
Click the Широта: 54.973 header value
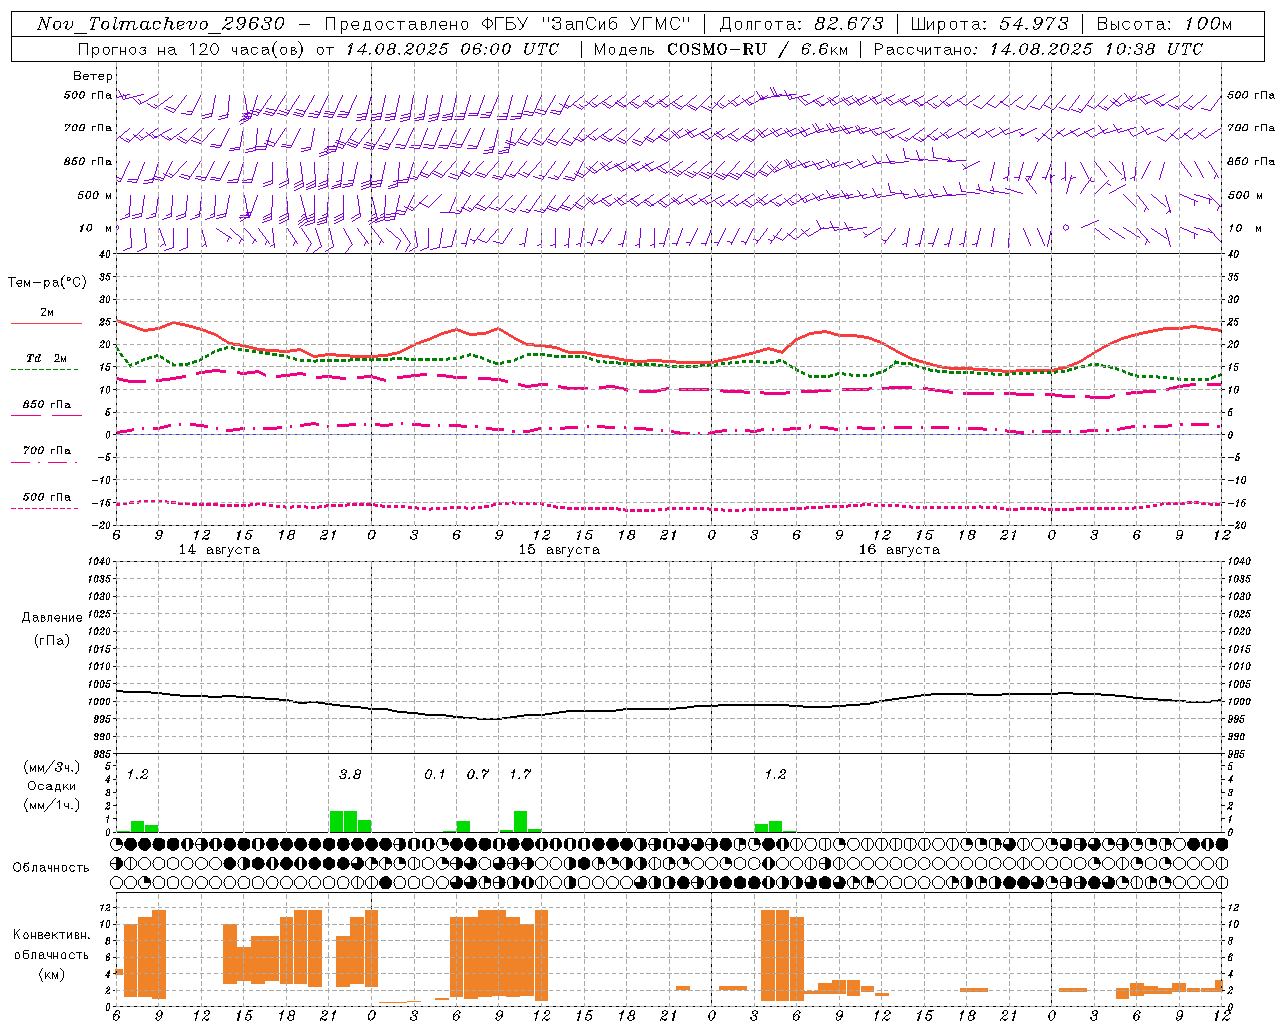(x=988, y=24)
